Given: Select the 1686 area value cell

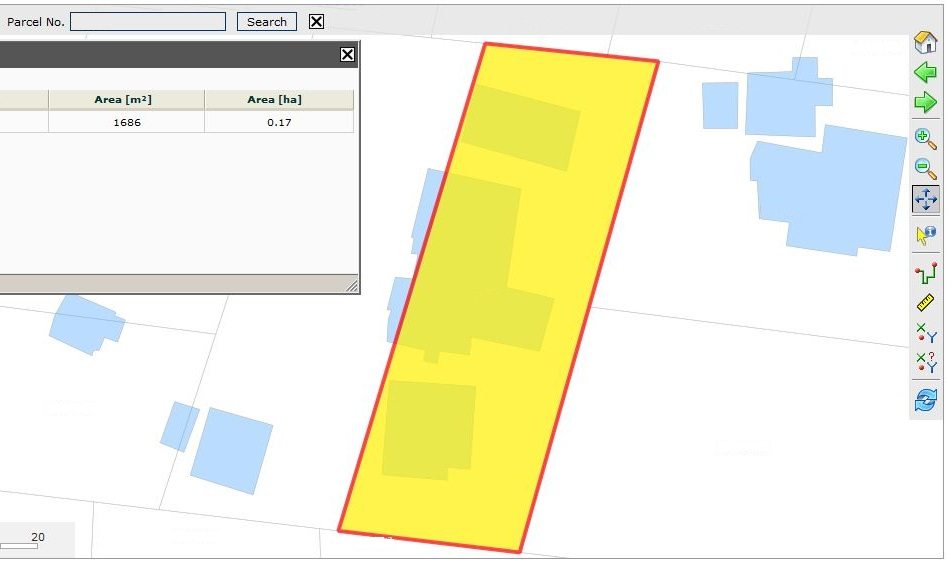Looking at the screenshot, I should tap(126, 122).
